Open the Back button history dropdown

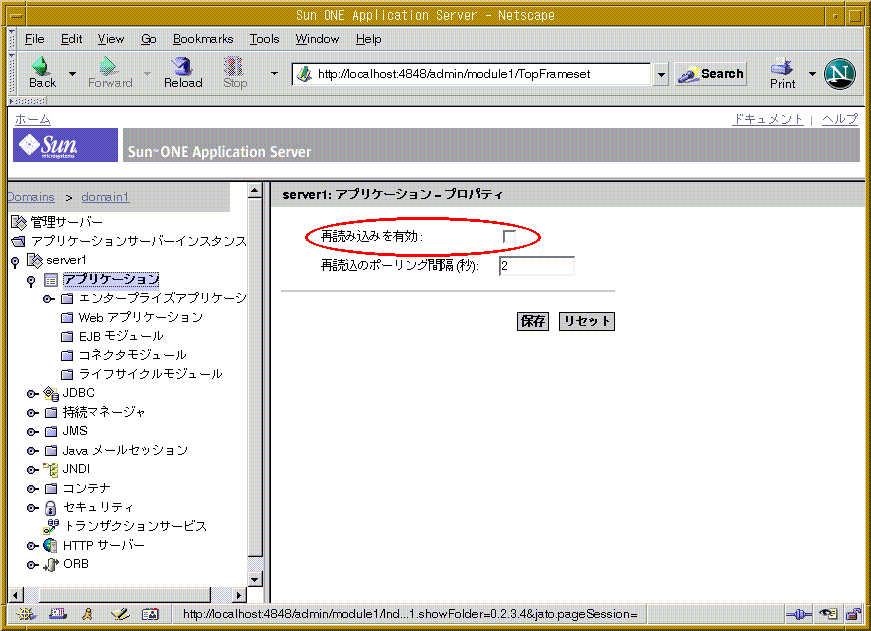[72, 73]
